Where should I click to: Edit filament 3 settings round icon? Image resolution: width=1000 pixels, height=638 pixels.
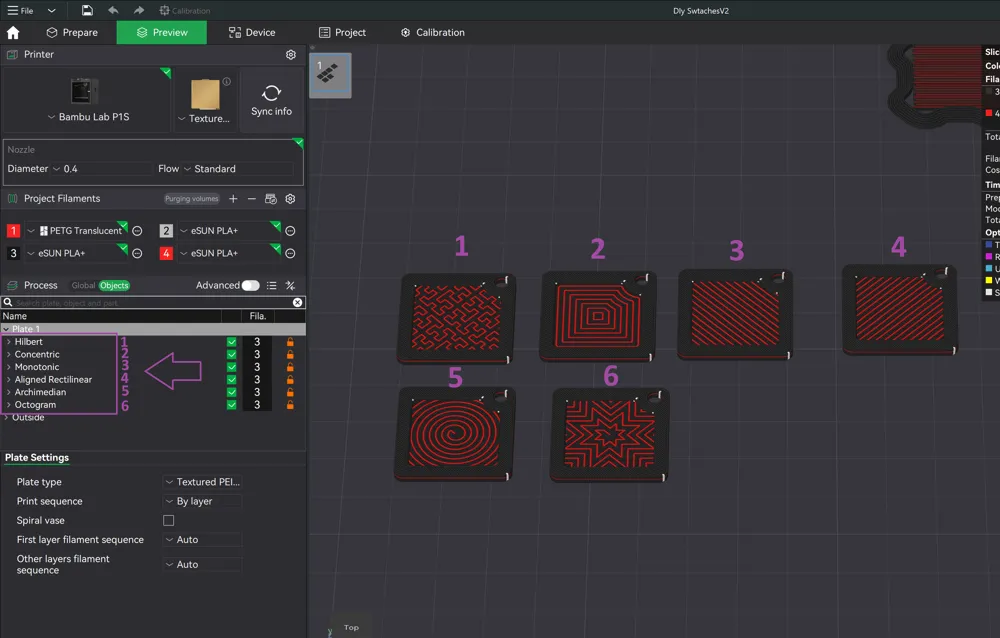[137, 253]
